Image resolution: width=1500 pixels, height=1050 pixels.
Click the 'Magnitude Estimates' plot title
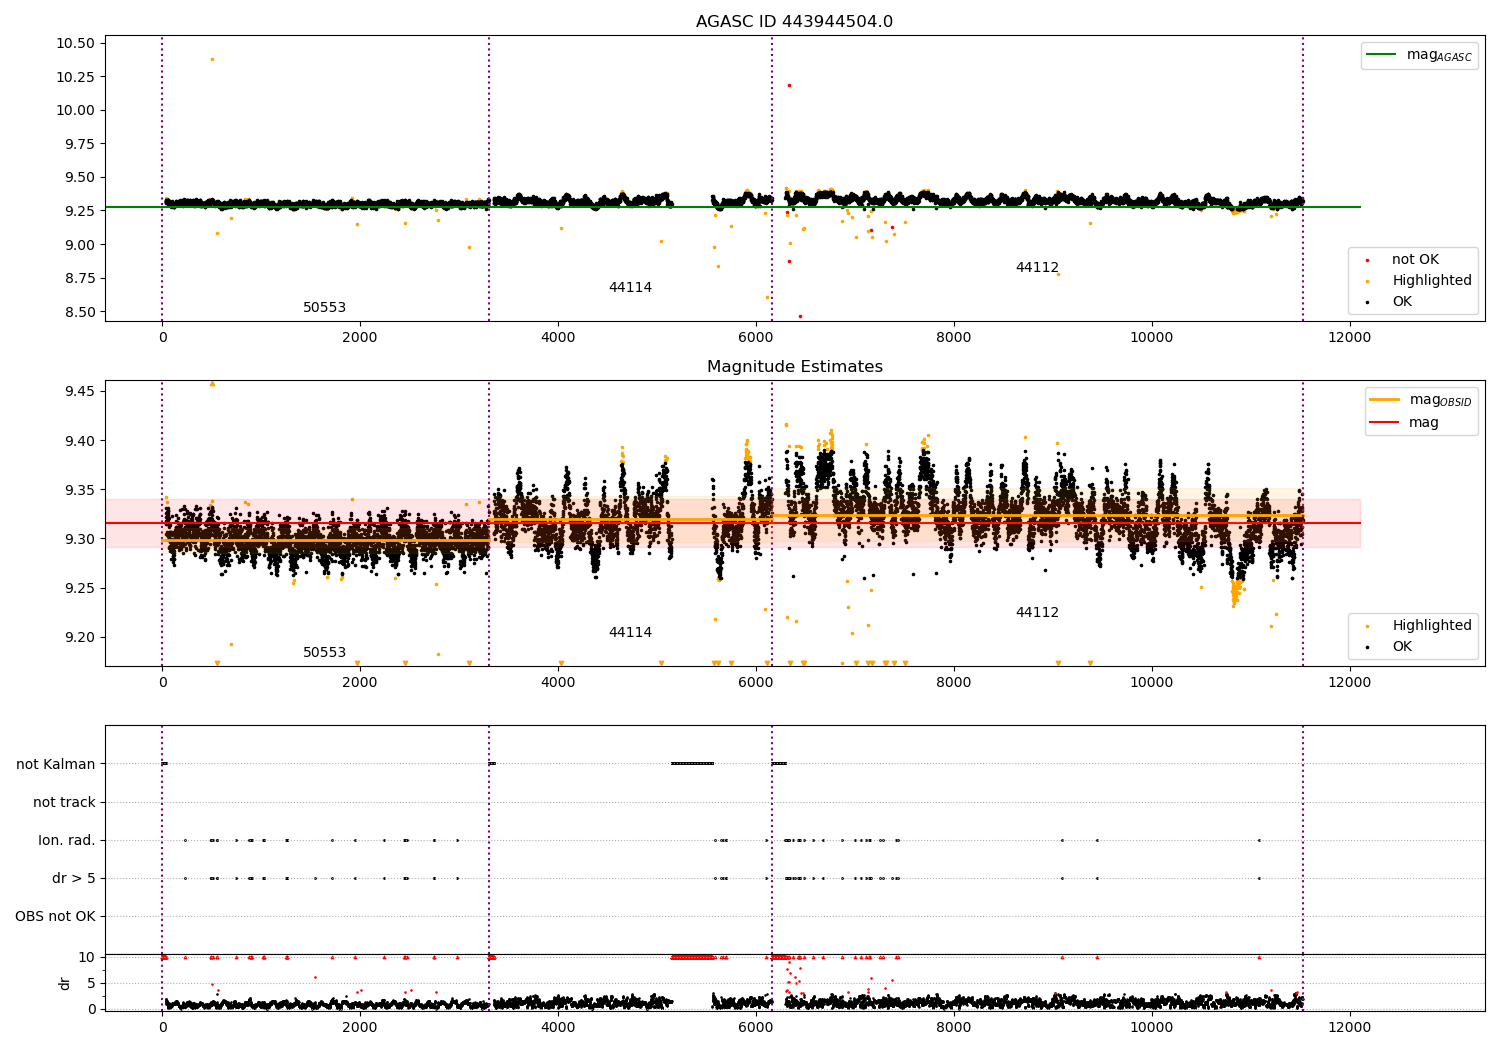pyautogui.click(x=794, y=367)
